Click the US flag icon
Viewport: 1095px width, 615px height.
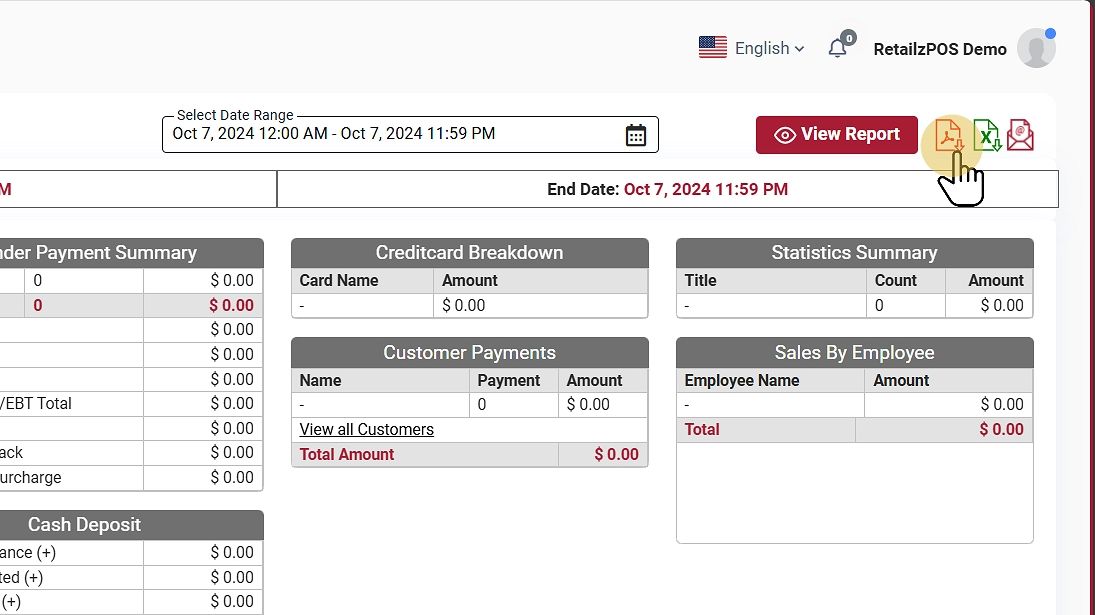713,48
